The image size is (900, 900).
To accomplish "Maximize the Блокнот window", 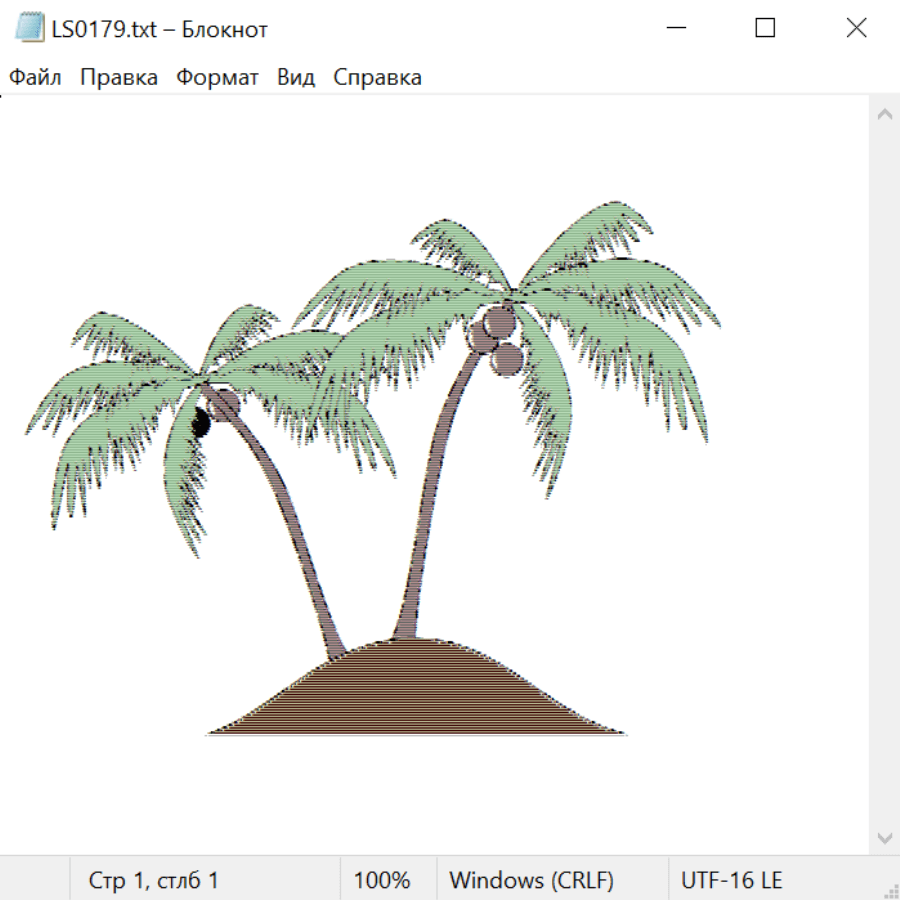I will point(765,29).
